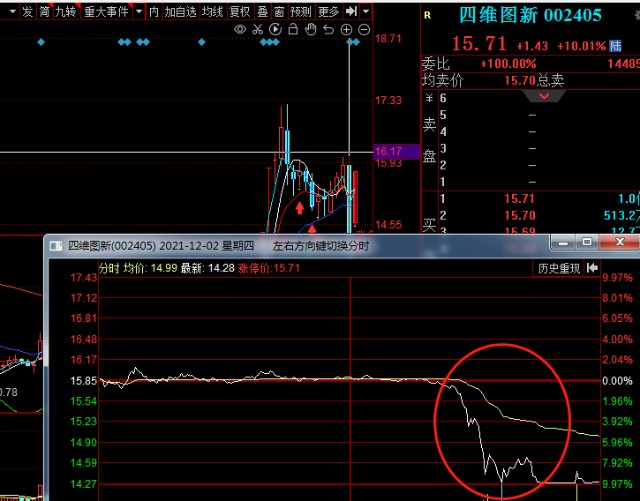Click the 均价: 14.99 label in popup
Viewport: 640px width, 501px height.
(151, 268)
